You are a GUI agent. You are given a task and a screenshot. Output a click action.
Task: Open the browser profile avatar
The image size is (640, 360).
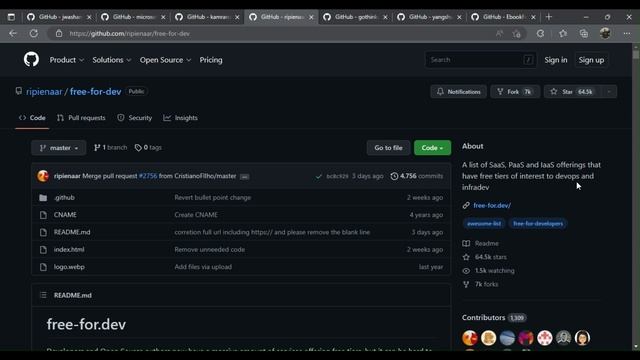pyautogui.click(x=605, y=33)
